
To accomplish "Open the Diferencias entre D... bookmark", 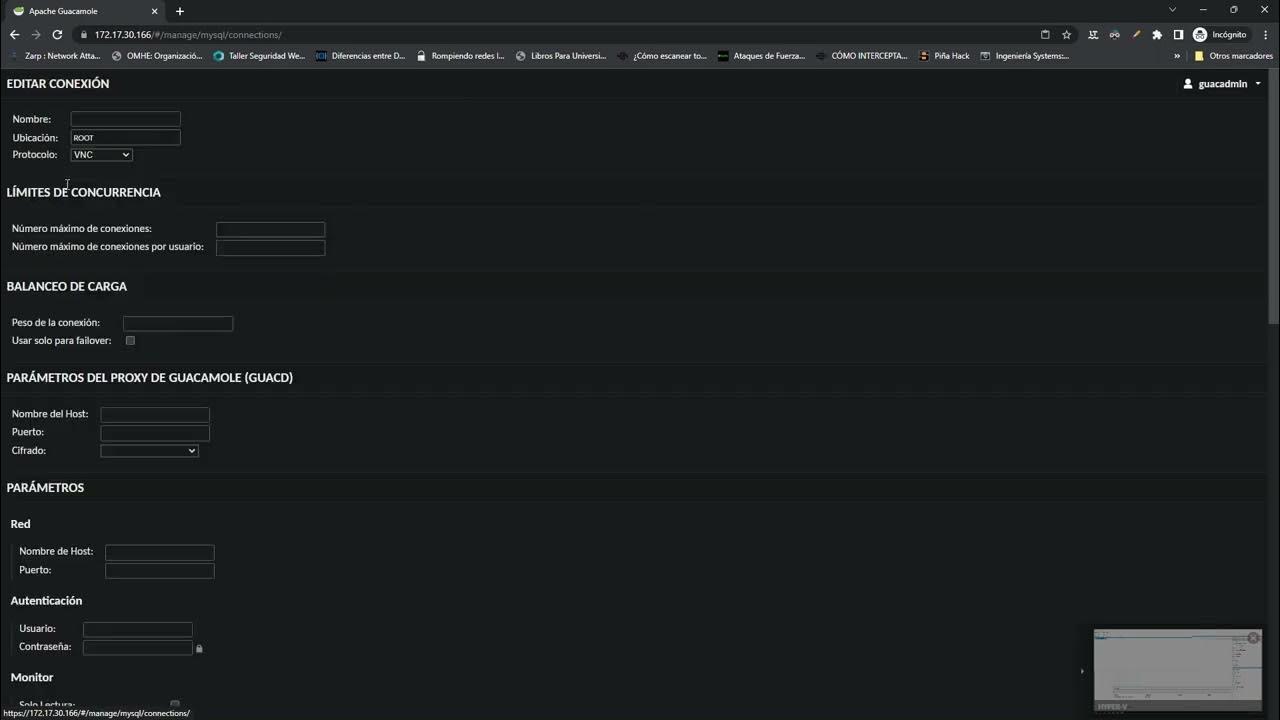I will [x=361, y=56].
